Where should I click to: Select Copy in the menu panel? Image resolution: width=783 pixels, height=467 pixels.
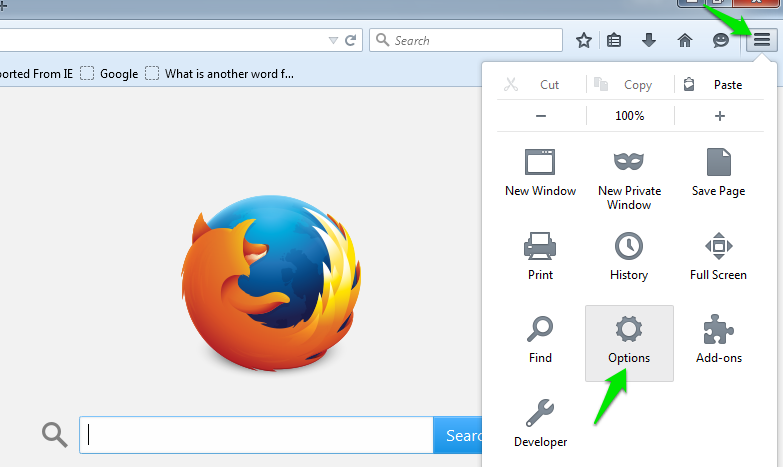[x=630, y=84]
